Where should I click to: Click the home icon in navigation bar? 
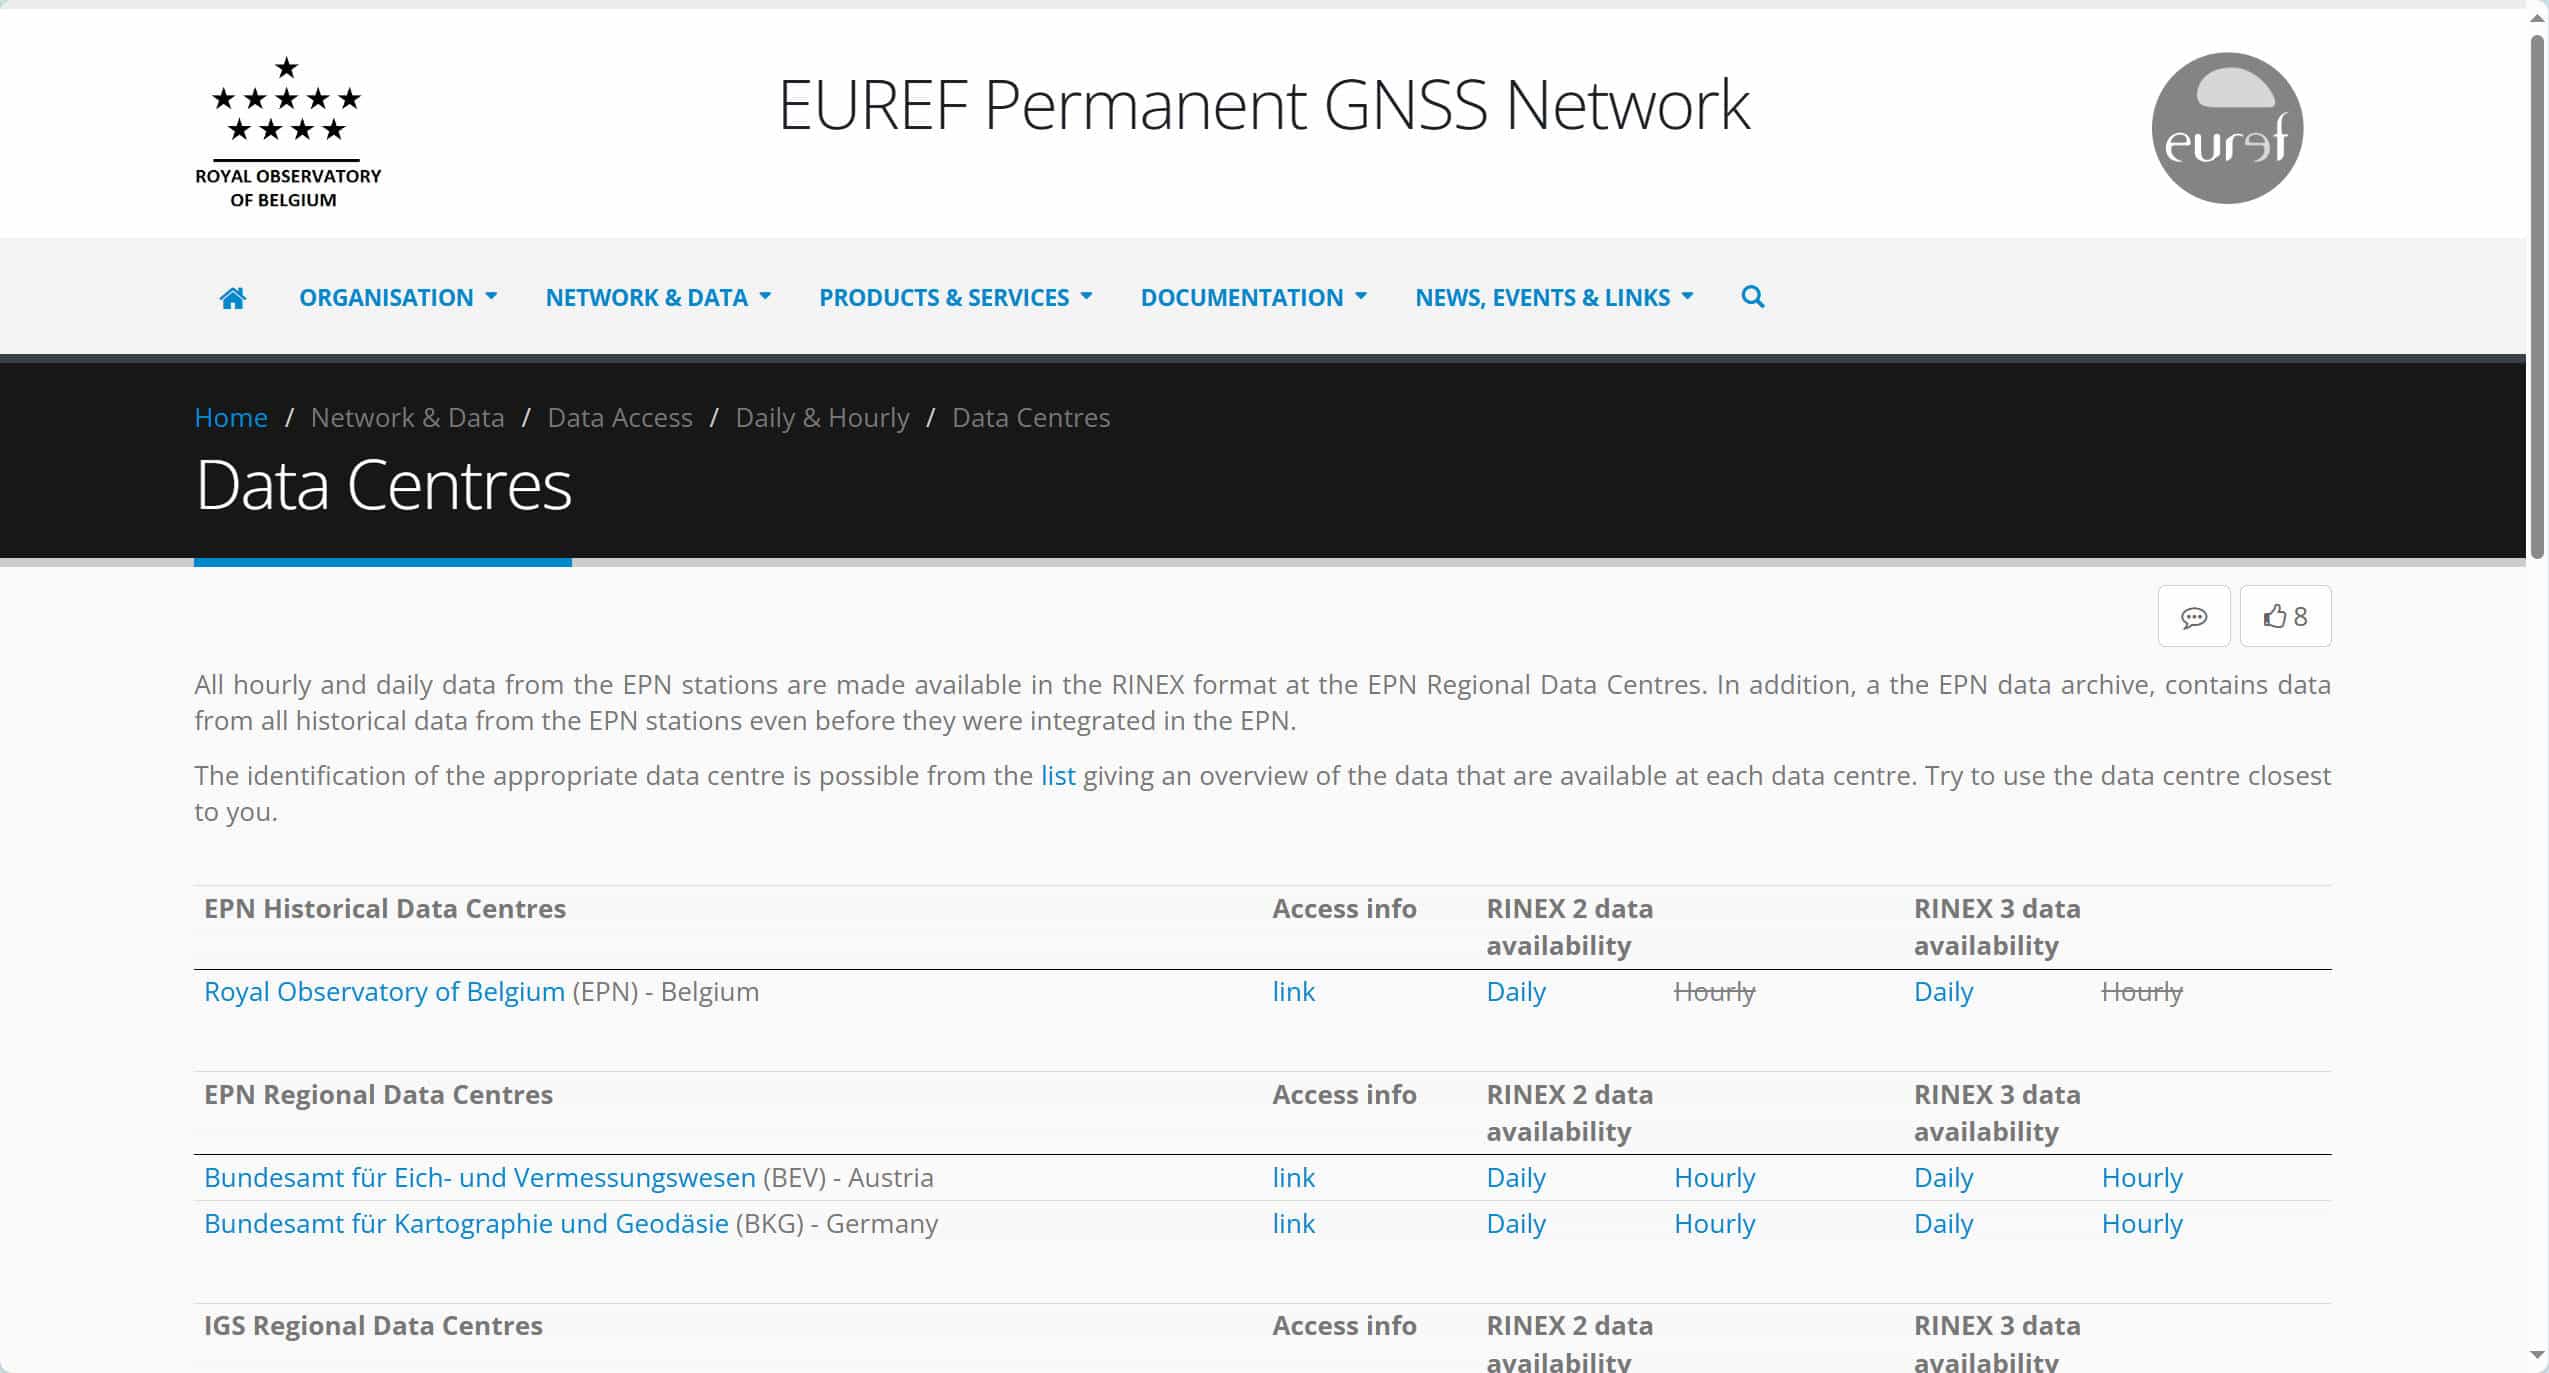pos(232,298)
